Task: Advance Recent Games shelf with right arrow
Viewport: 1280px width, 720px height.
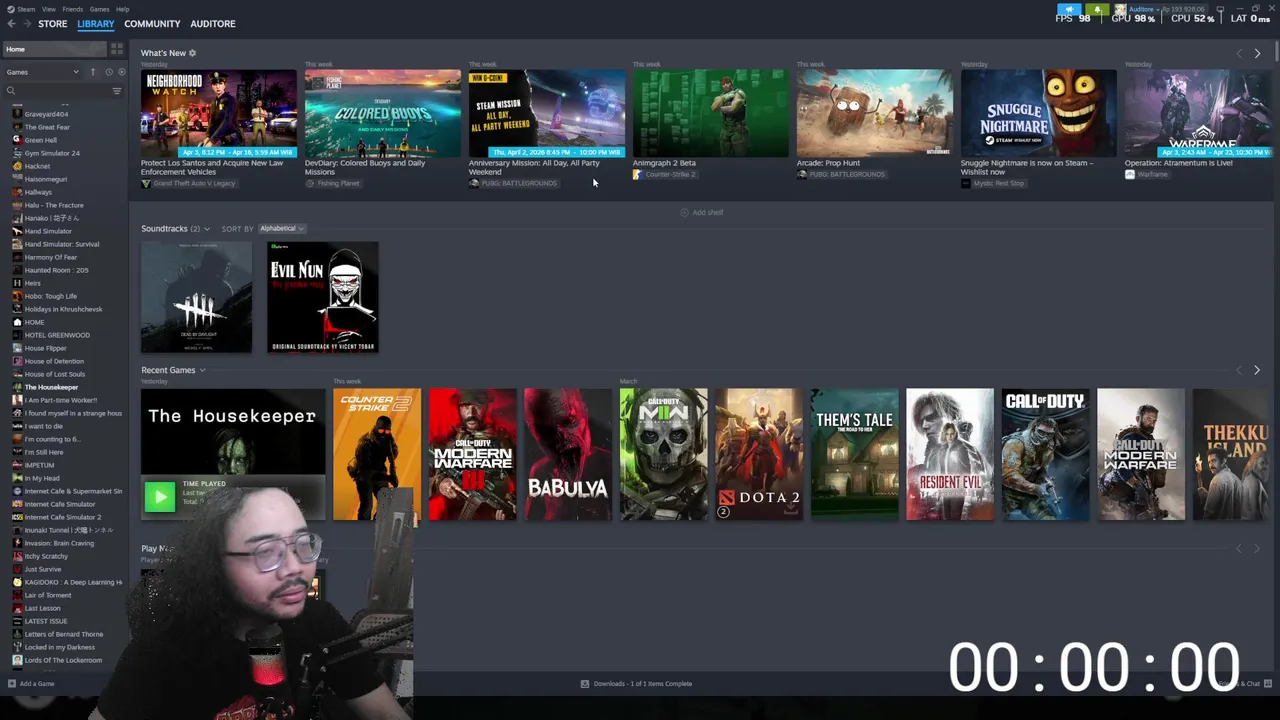Action: tap(1257, 370)
